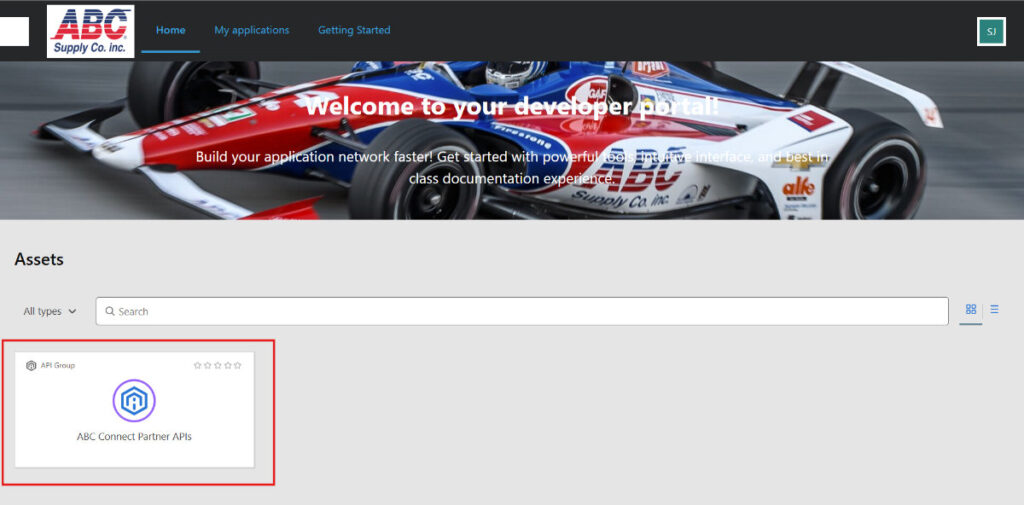Click the Welcome to your developer portal heading
This screenshot has width=1024, height=505.
(x=512, y=106)
